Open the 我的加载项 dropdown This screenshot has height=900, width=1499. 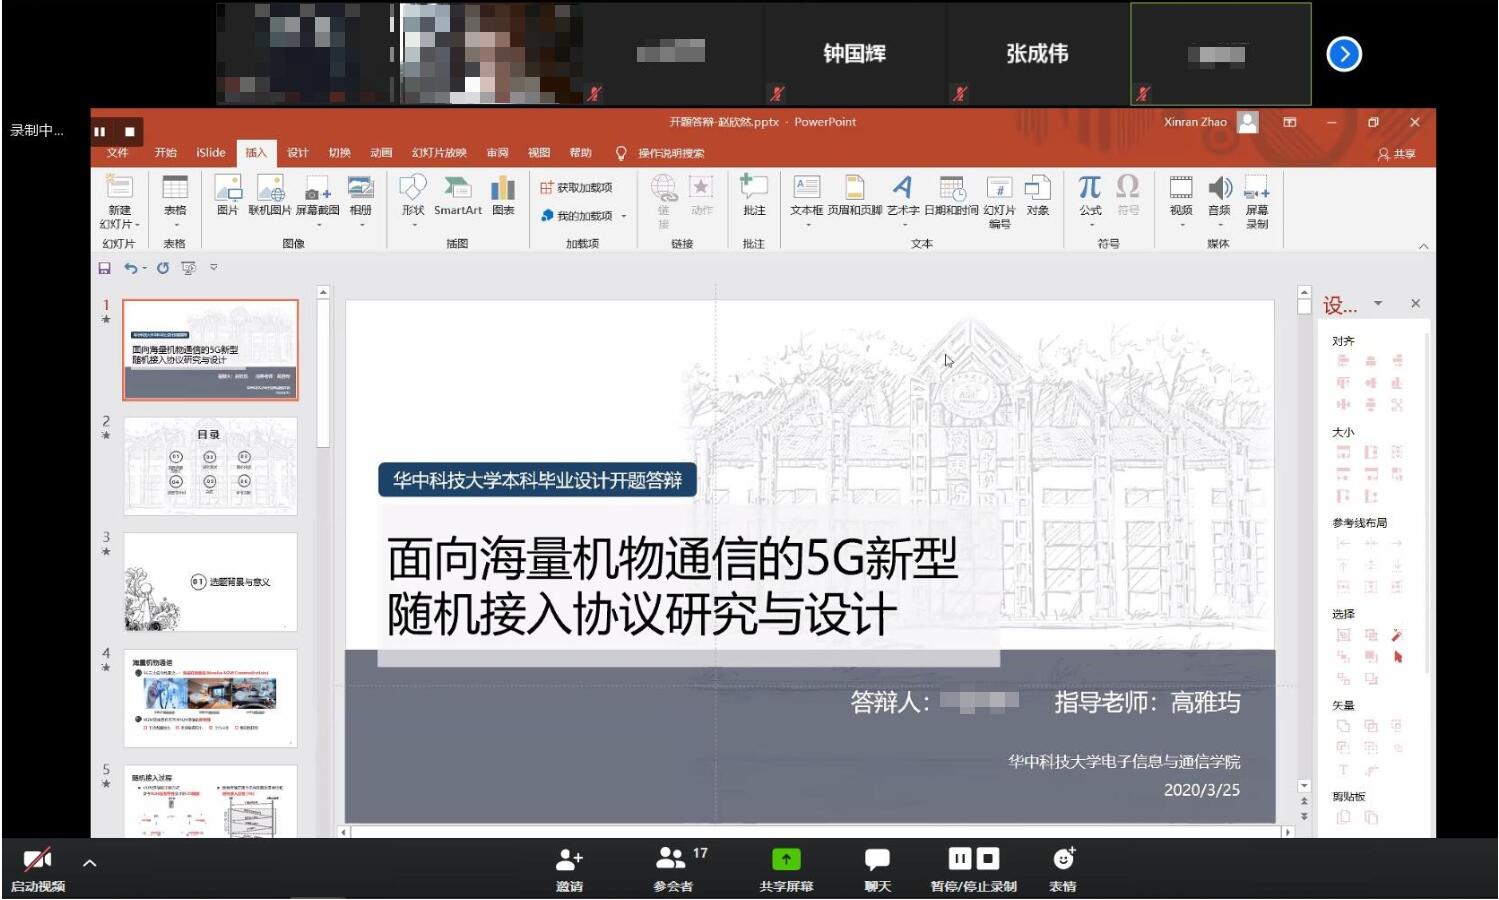coord(584,216)
